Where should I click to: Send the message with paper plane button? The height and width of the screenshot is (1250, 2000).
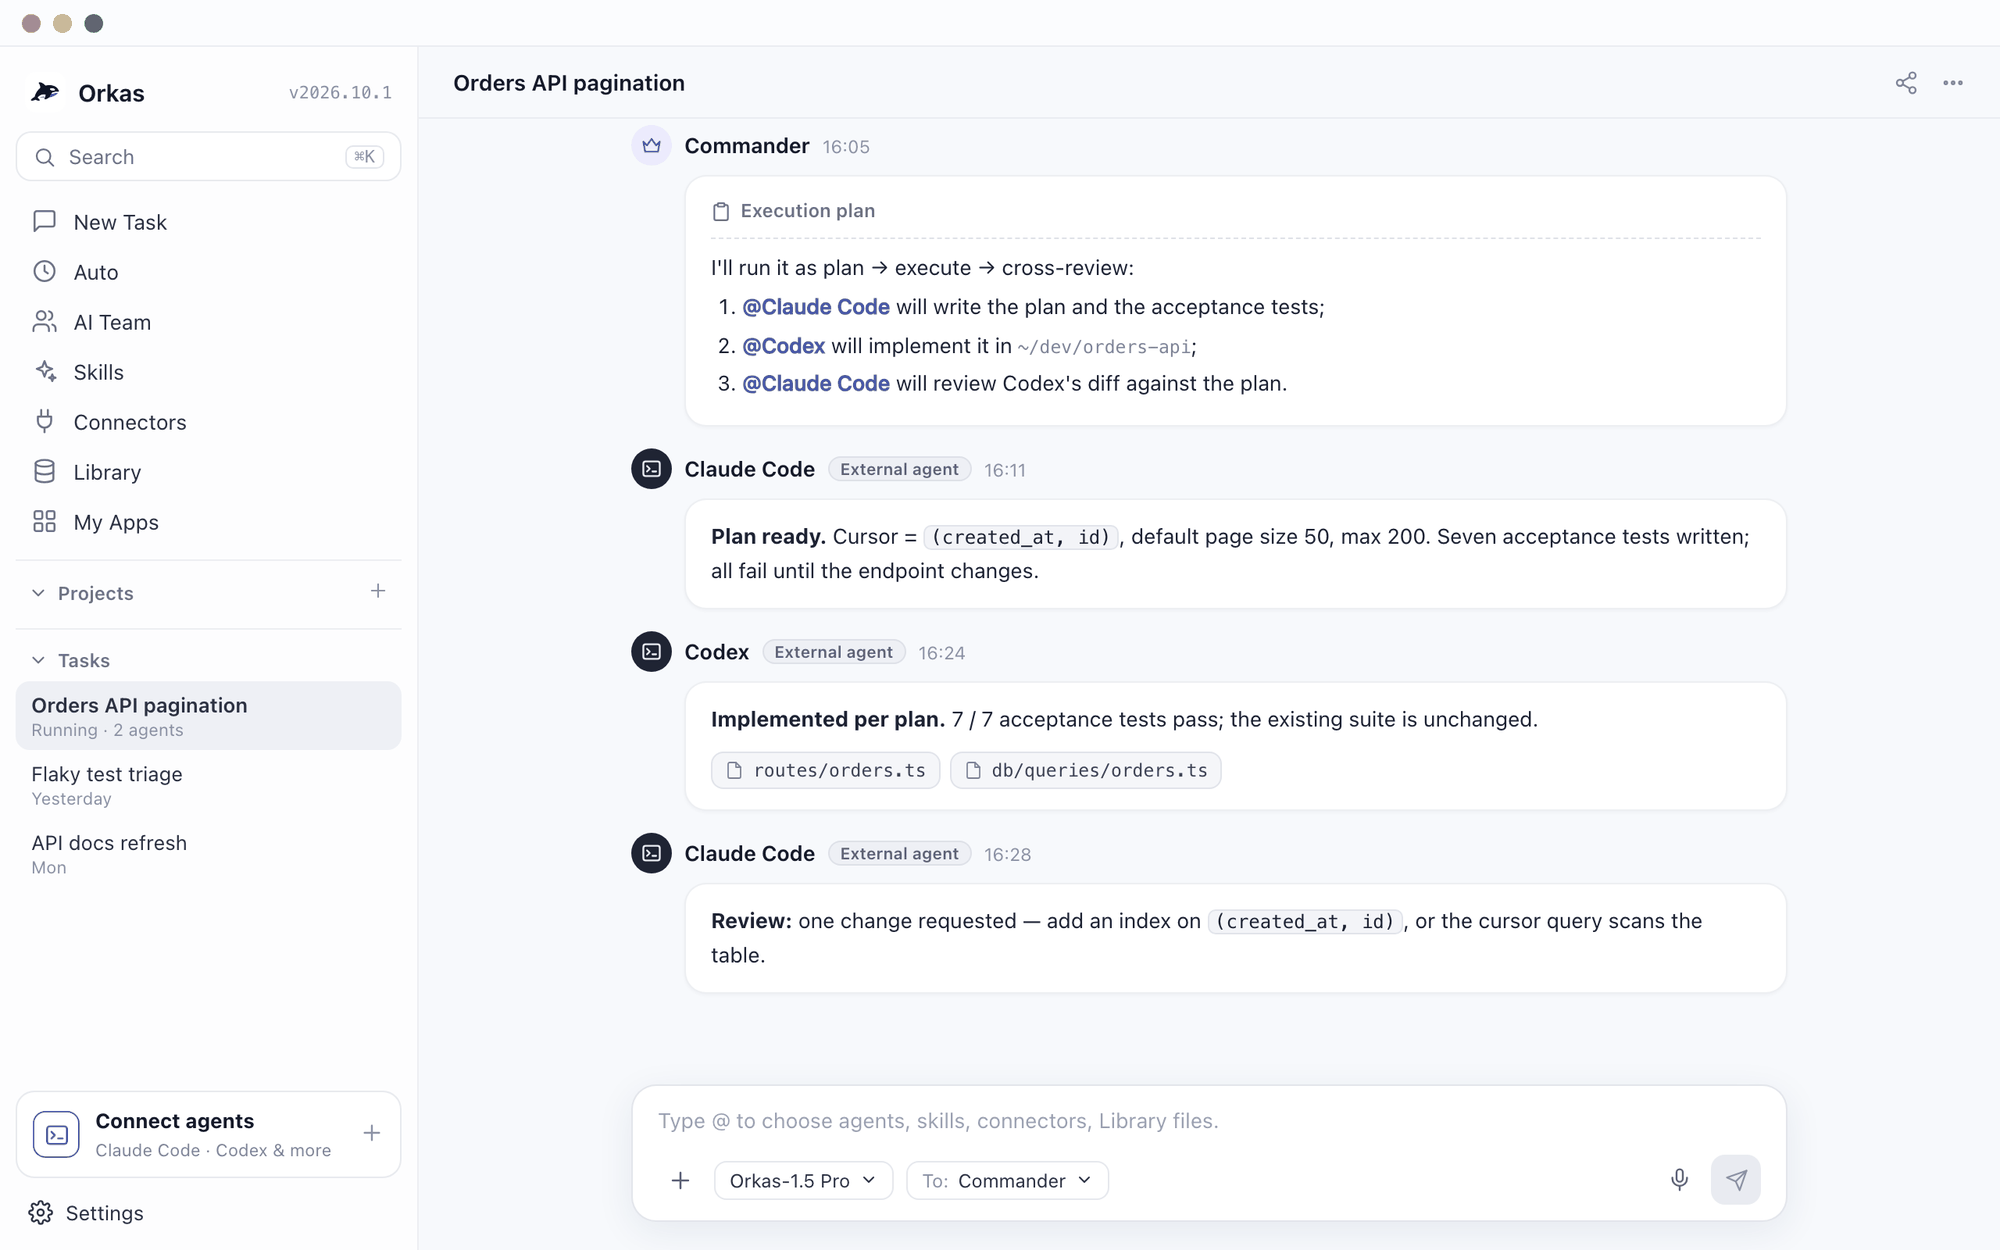pos(1736,1180)
